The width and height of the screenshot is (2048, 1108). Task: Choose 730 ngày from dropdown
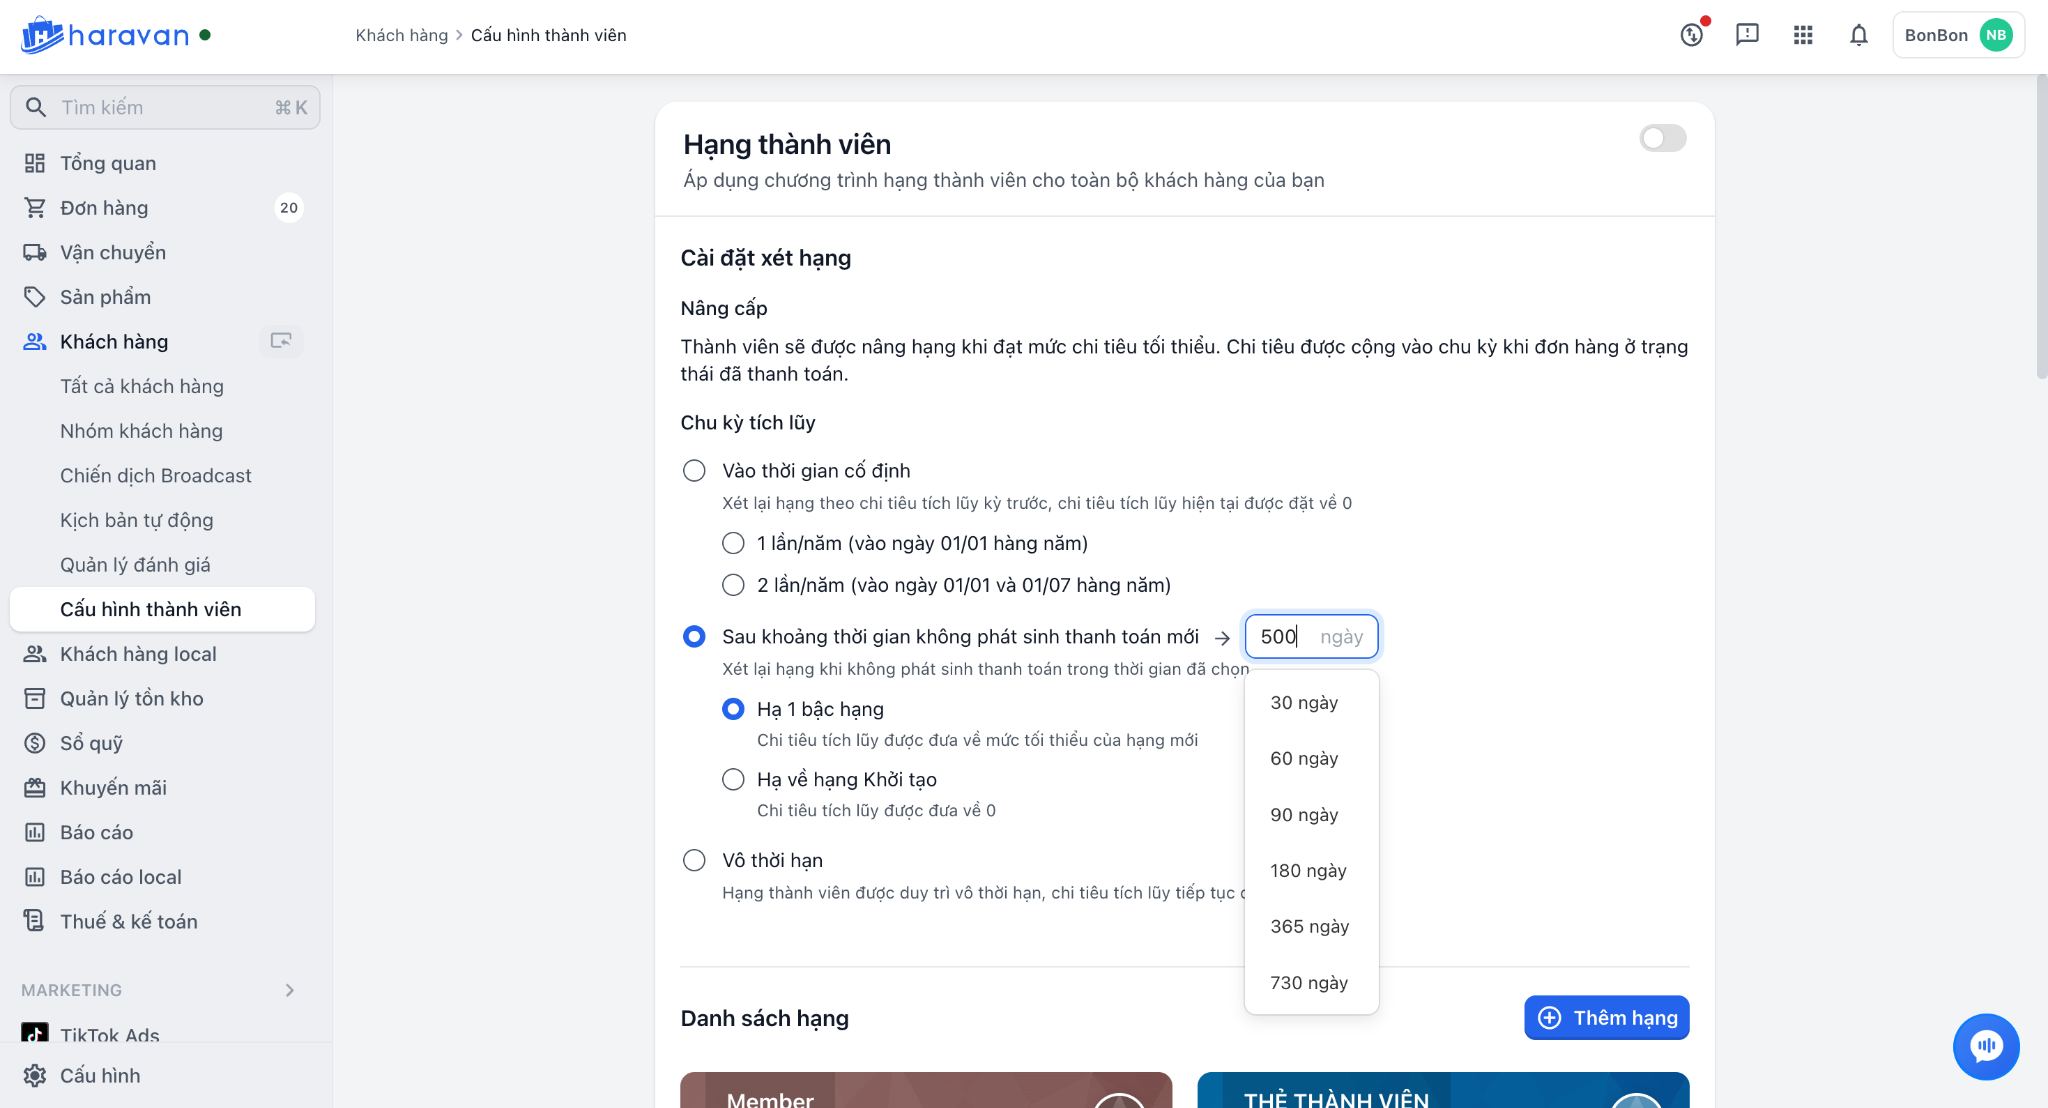coord(1311,982)
